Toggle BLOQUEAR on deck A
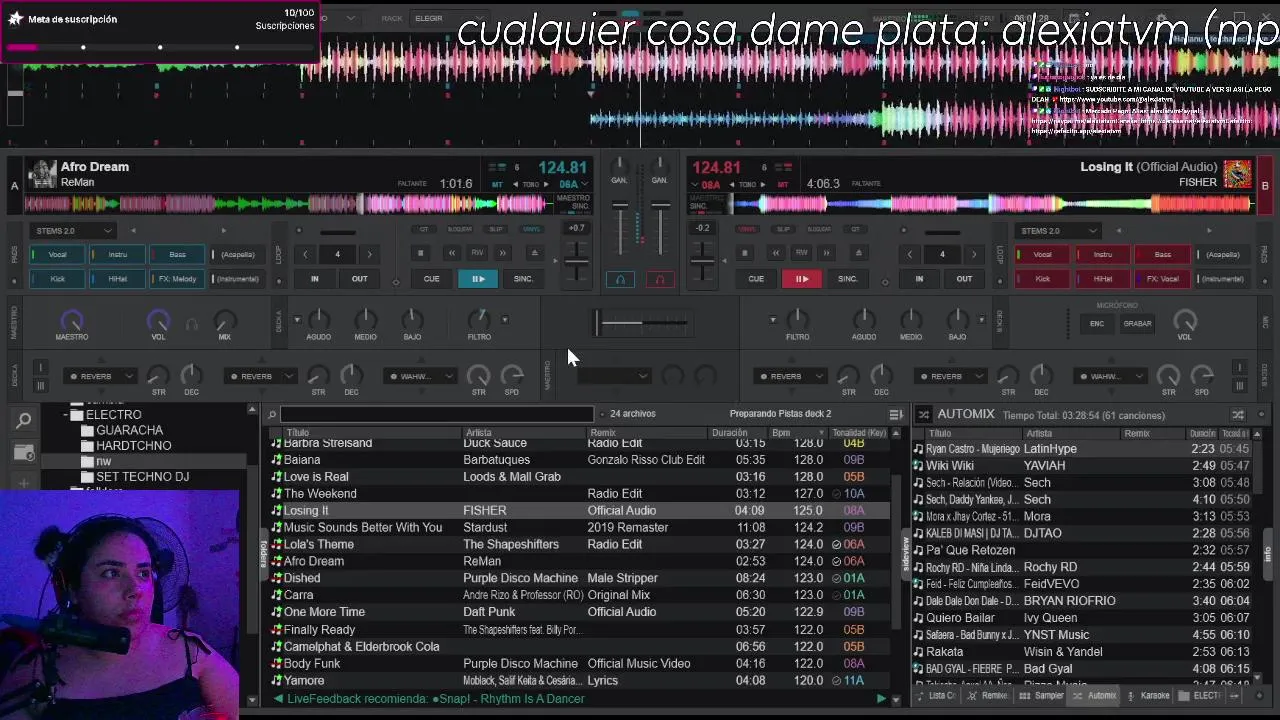Image resolution: width=1280 pixels, height=720 pixels. click(x=459, y=230)
